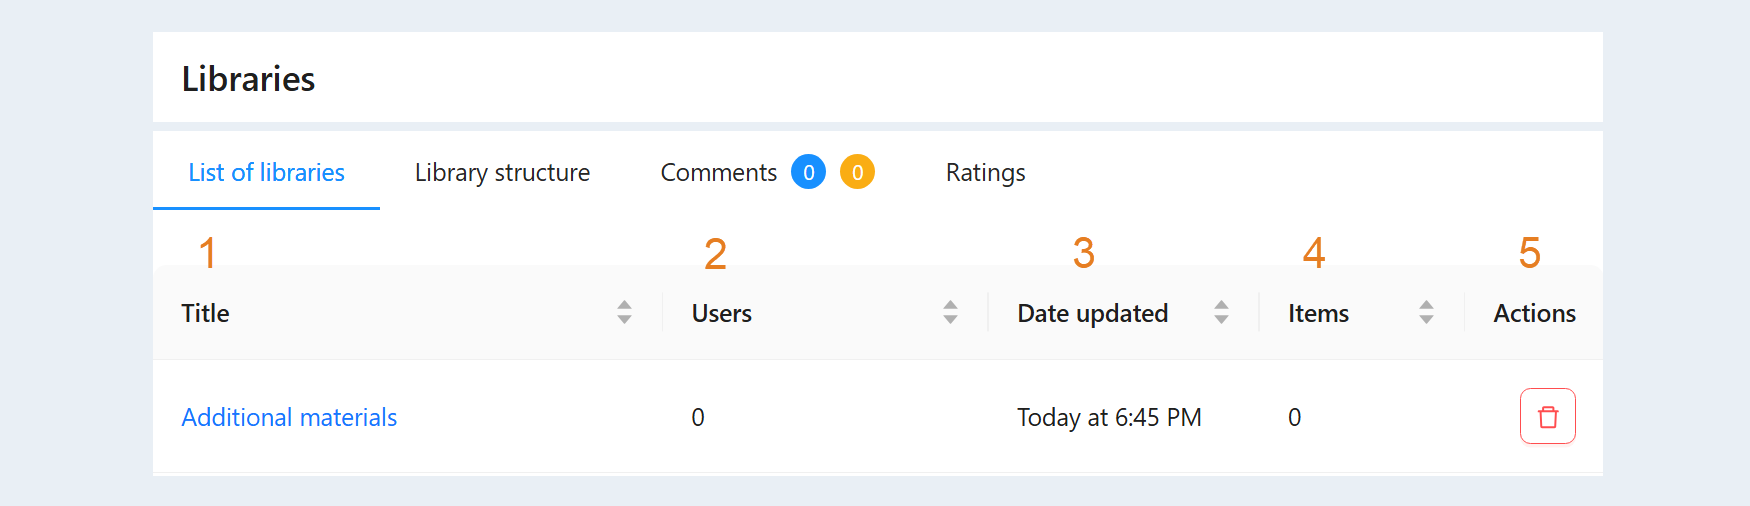Sort by Title using sort arrows
The height and width of the screenshot is (506, 1750).
624,312
